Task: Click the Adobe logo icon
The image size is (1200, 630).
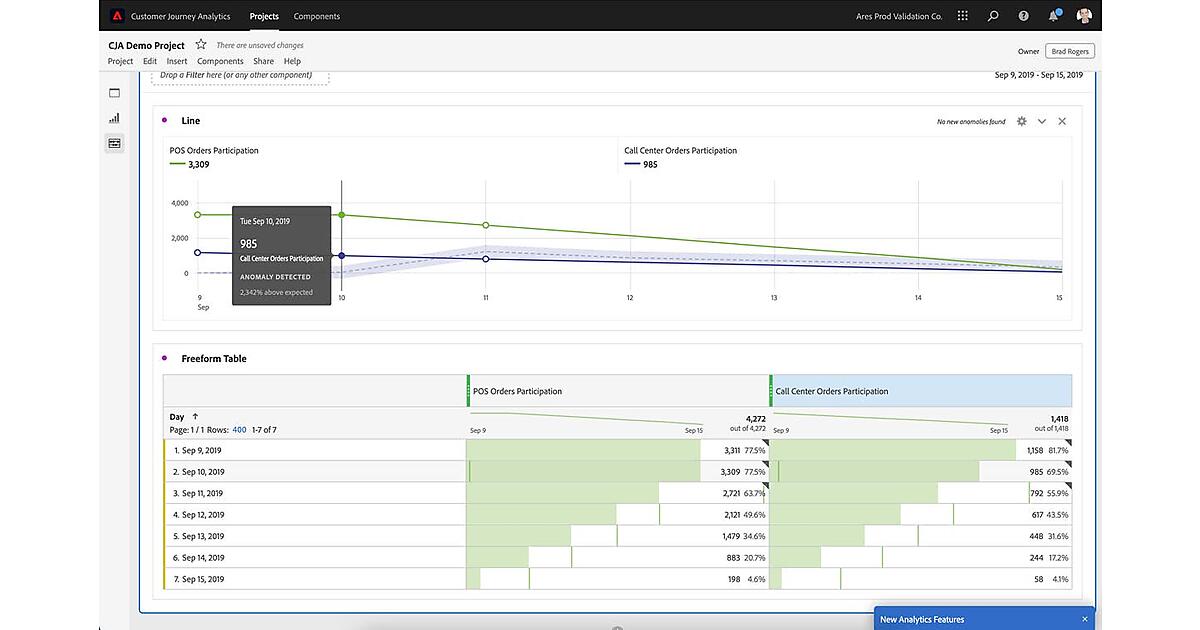Action: (117, 16)
